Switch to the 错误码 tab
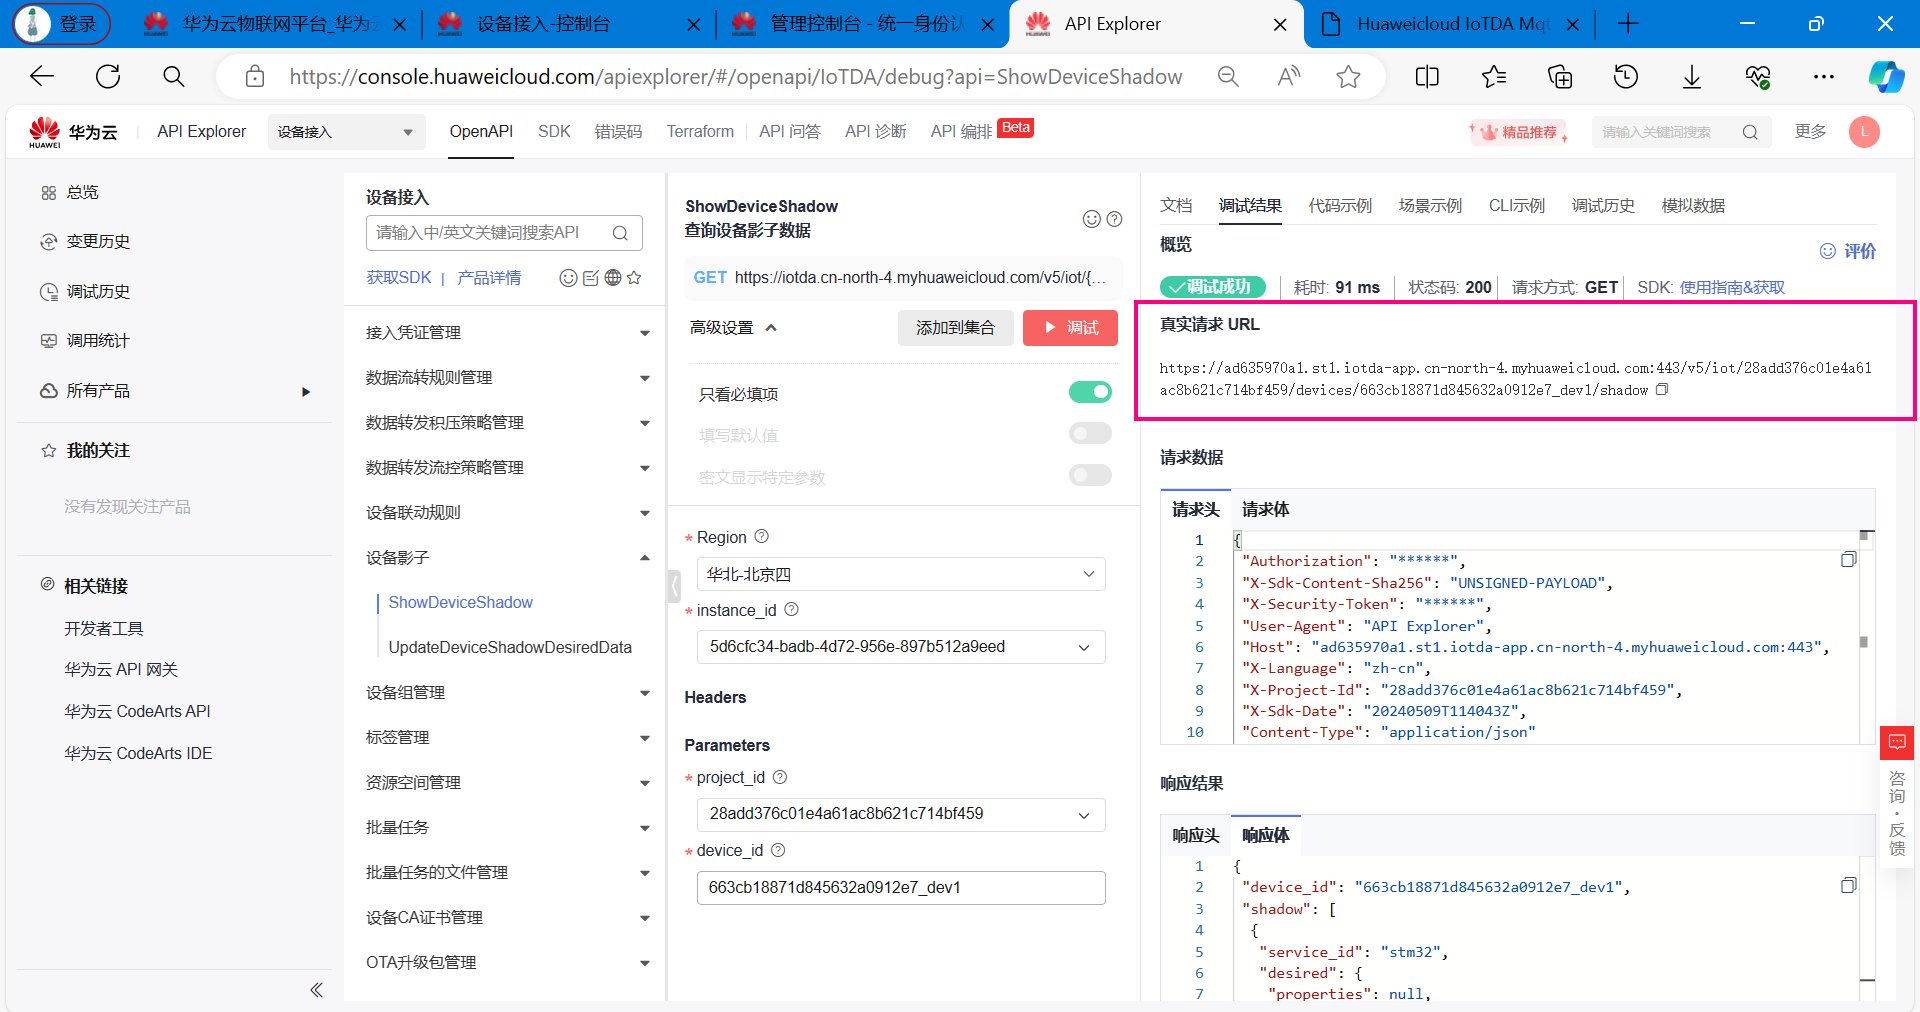This screenshot has width=1920, height=1012. click(x=618, y=132)
